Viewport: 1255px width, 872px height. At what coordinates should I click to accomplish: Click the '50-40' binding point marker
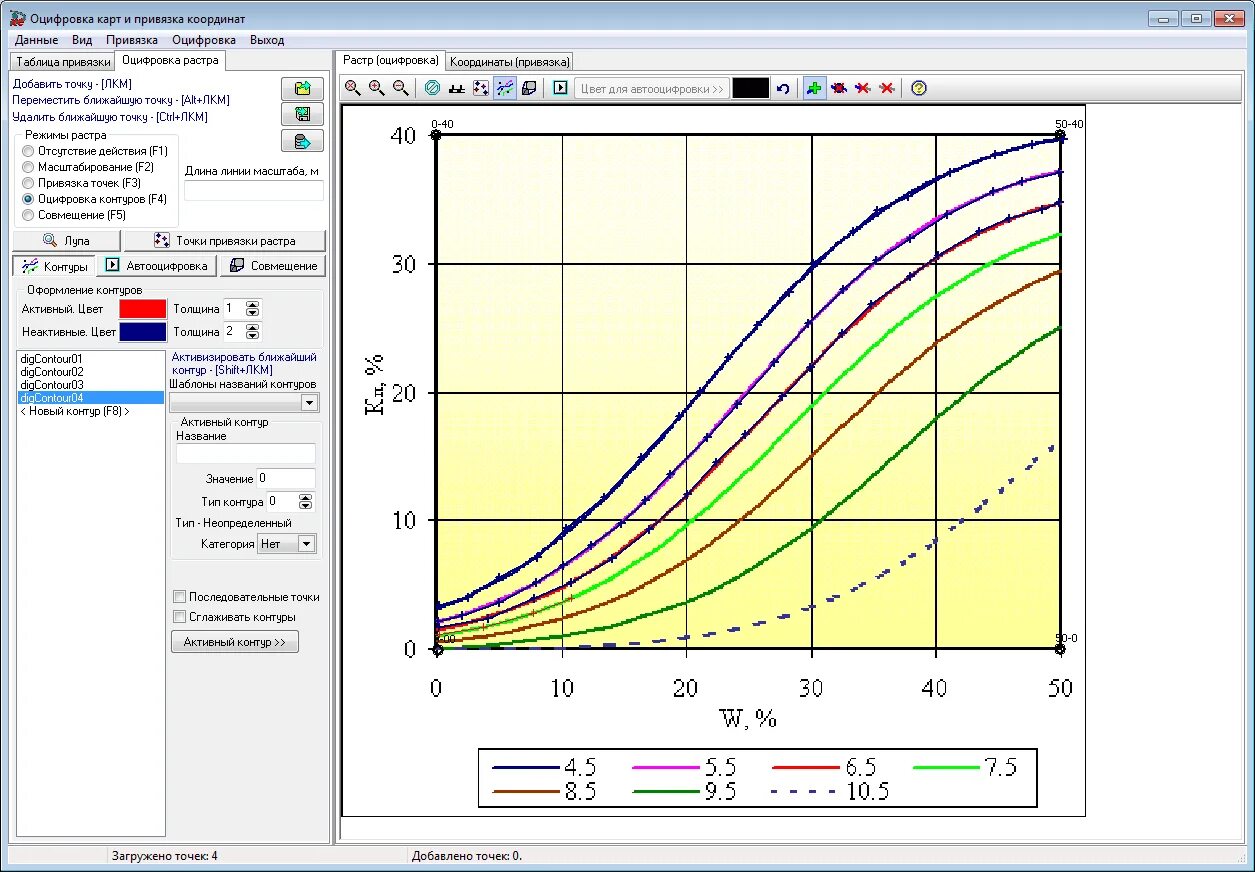point(1061,135)
